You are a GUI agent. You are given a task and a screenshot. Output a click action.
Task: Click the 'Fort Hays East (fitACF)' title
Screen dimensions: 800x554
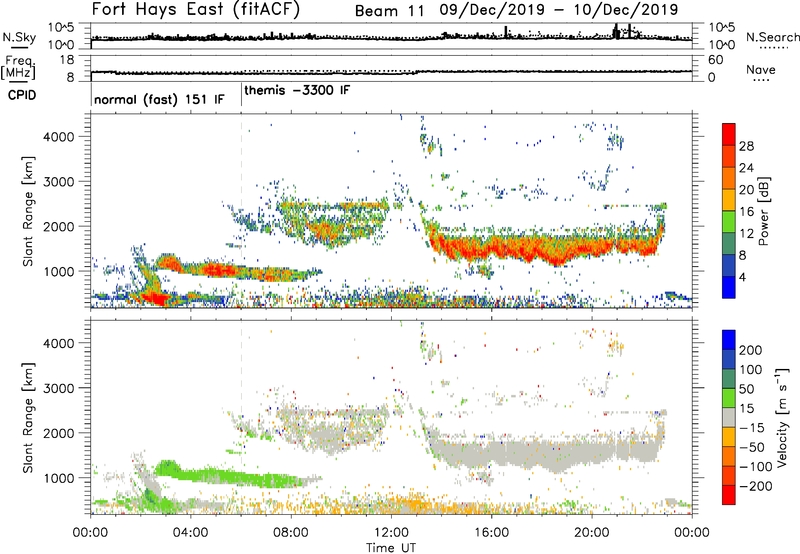pos(196,10)
